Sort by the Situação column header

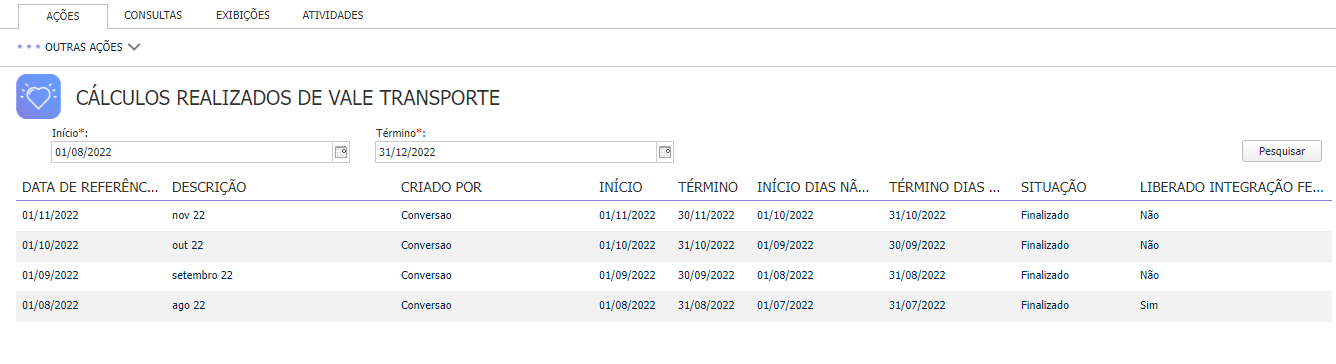1053,187
